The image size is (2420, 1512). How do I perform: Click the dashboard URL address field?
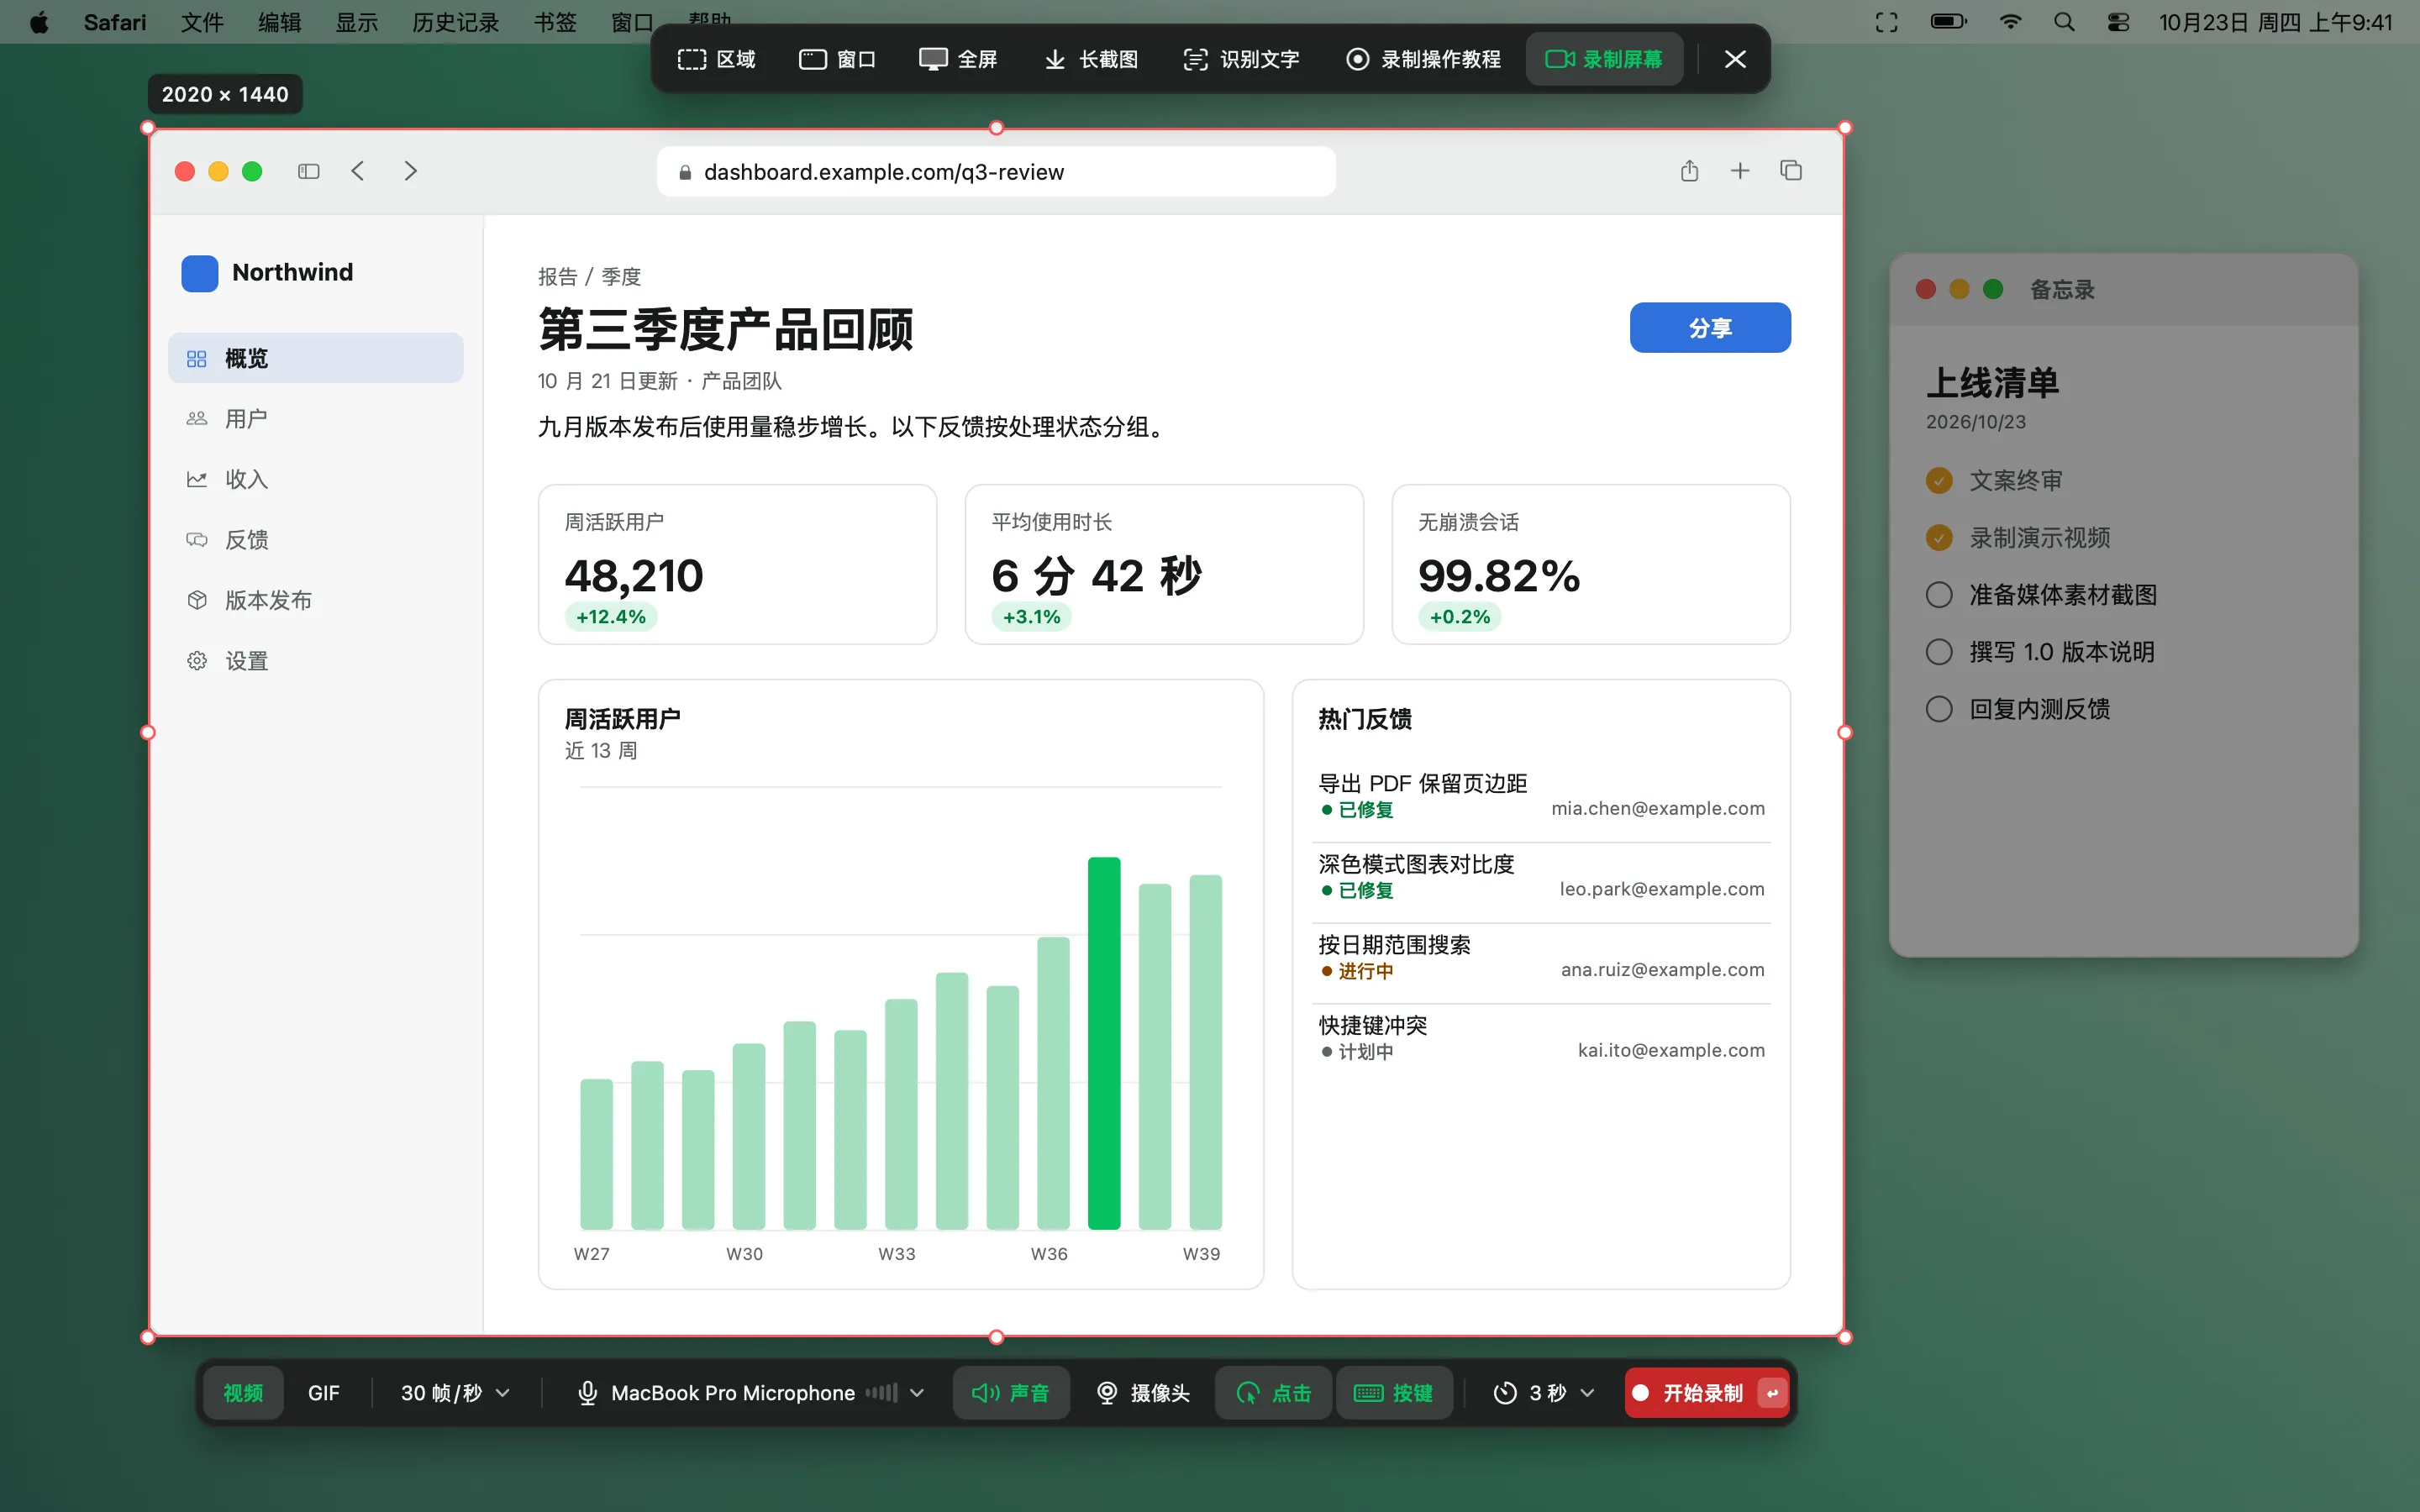[x=996, y=172]
